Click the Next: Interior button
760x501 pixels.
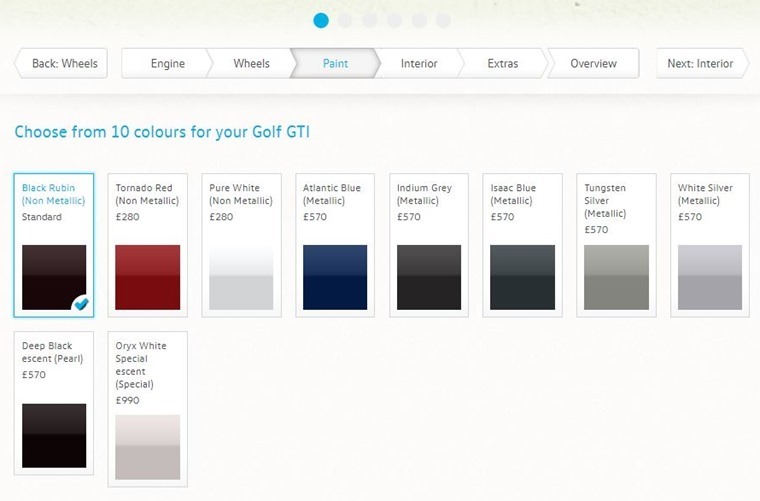tap(702, 63)
